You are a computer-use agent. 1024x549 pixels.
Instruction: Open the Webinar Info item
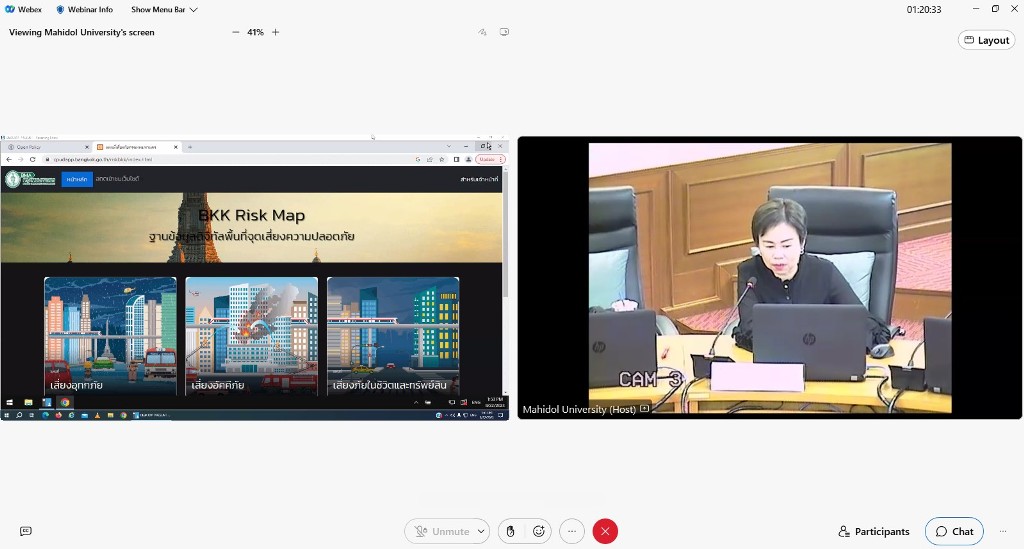pos(84,9)
